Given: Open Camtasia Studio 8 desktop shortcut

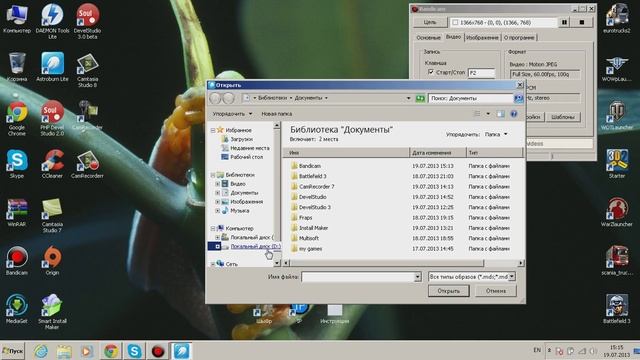Looking at the screenshot, I should [87, 70].
